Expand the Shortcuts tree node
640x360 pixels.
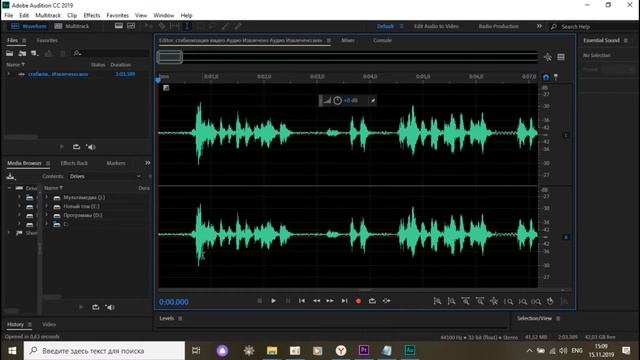point(9,233)
